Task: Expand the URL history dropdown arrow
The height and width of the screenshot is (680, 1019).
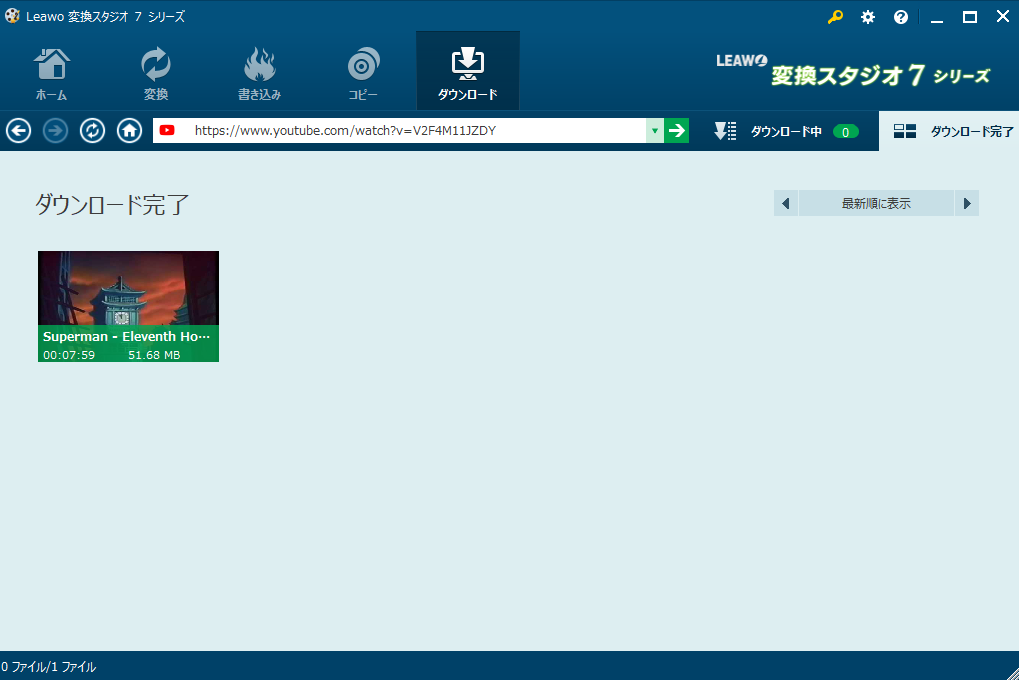Action: [x=655, y=131]
